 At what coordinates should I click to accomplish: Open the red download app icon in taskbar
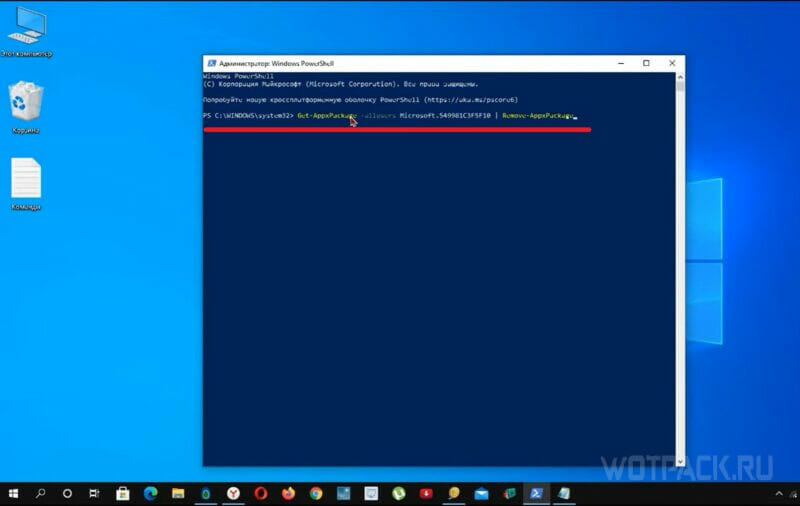(x=426, y=493)
